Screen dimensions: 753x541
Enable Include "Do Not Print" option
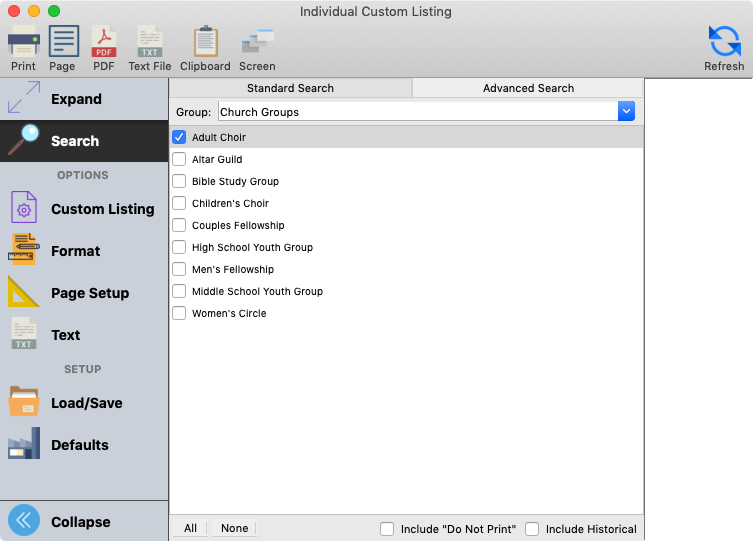pyautogui.click(x=387, y=529)
